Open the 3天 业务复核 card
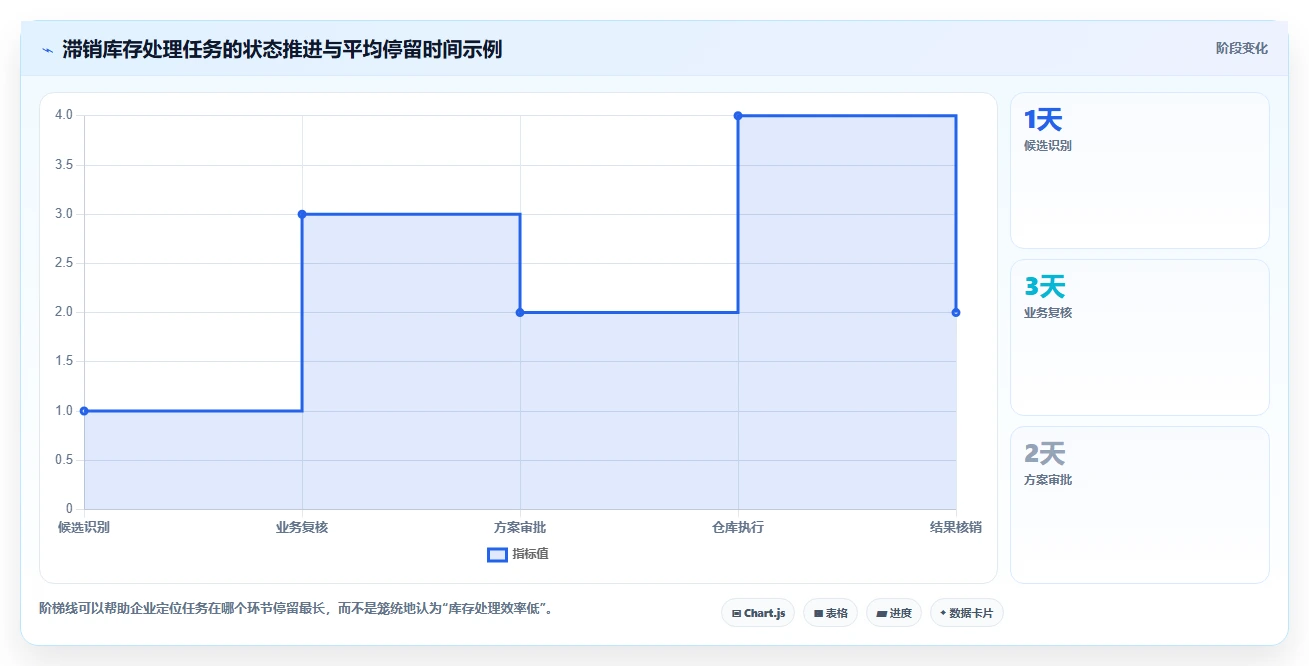The image size is (1309, 666). [1140, 337]
